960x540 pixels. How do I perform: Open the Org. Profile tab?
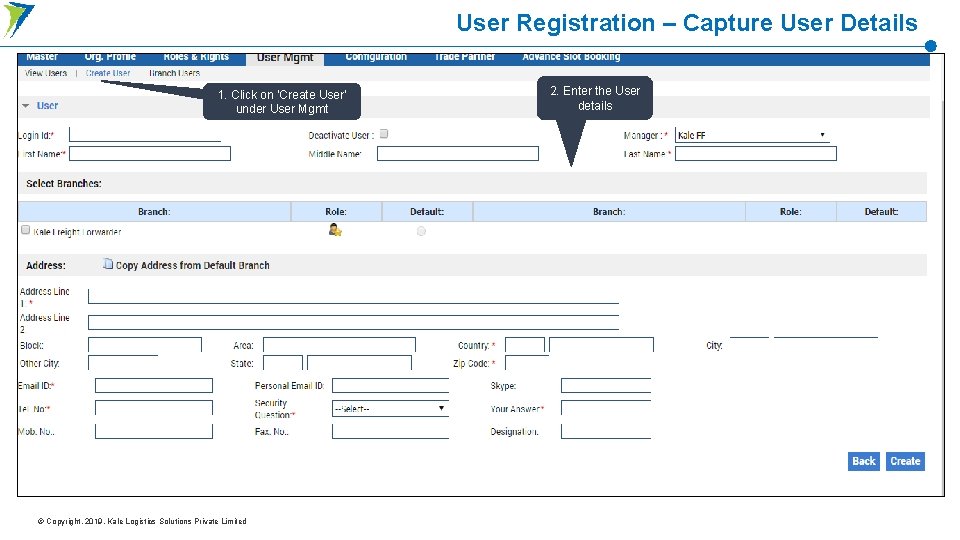tap(110, 57)
